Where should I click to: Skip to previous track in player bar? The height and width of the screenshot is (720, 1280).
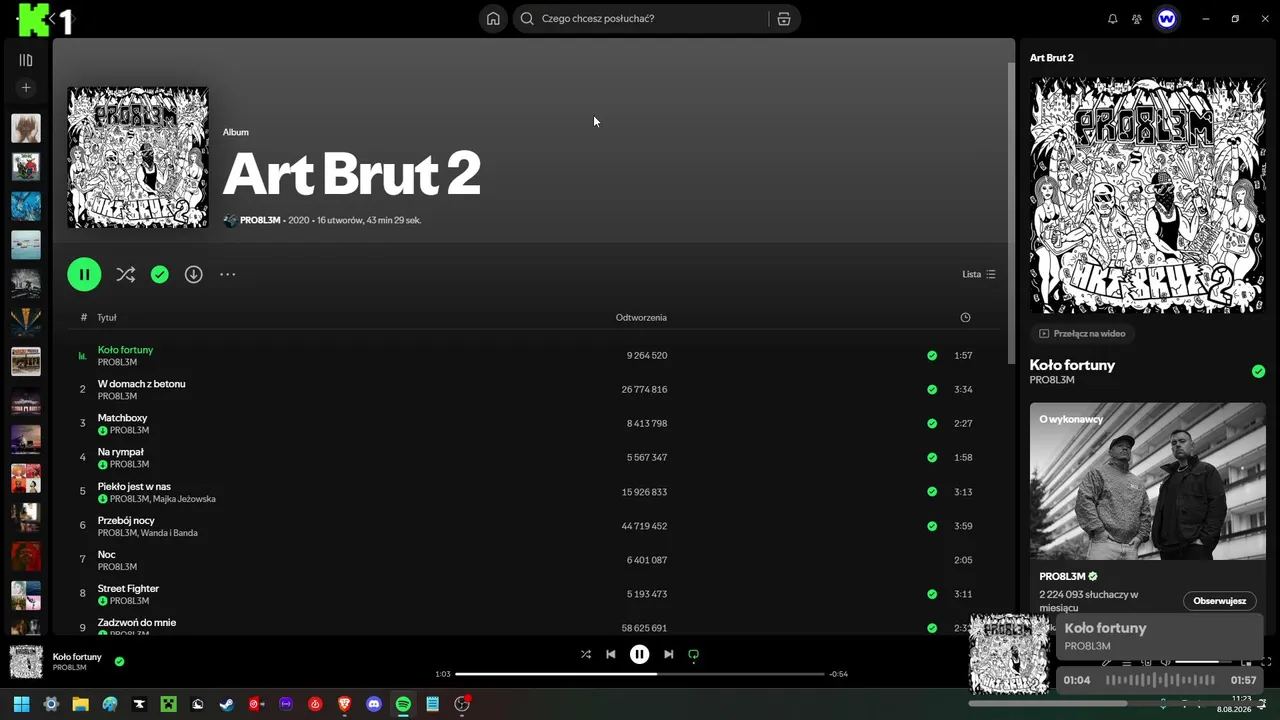point(611,654)
